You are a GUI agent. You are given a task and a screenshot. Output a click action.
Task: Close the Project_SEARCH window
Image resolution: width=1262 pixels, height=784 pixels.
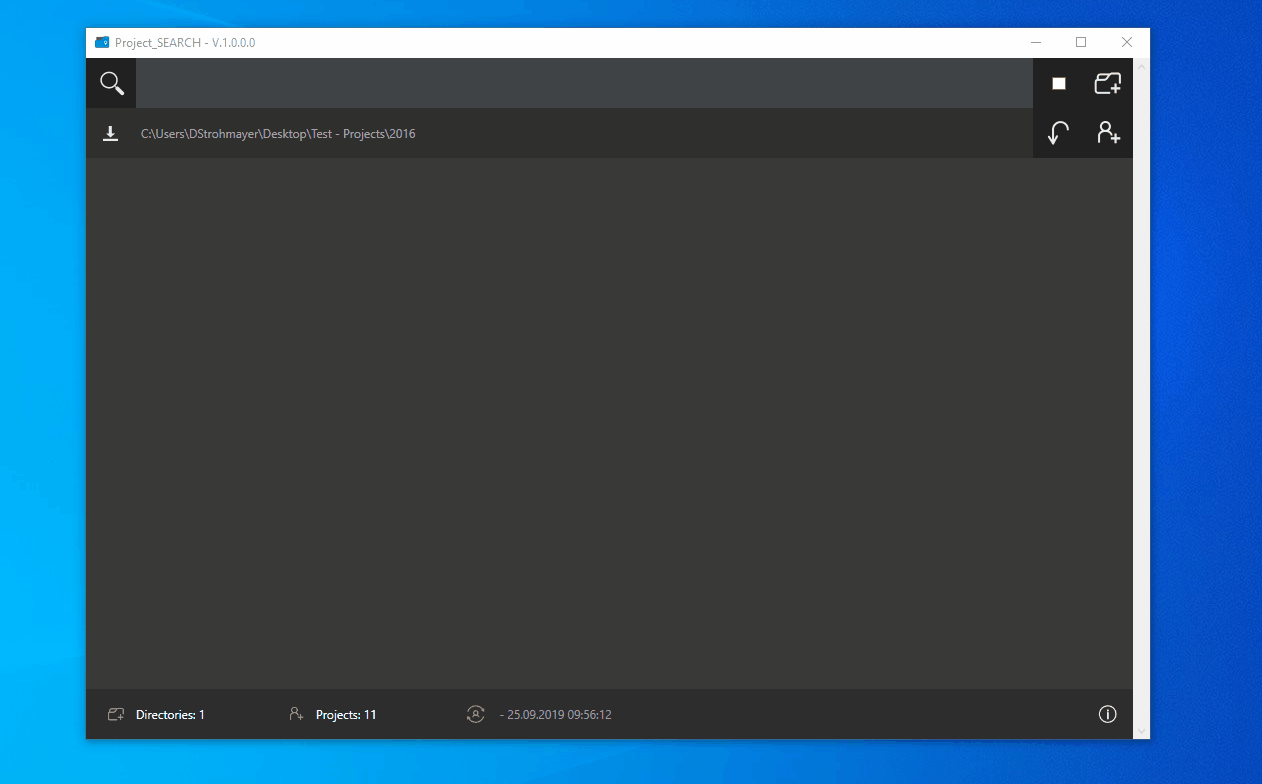pos(1127,43)
